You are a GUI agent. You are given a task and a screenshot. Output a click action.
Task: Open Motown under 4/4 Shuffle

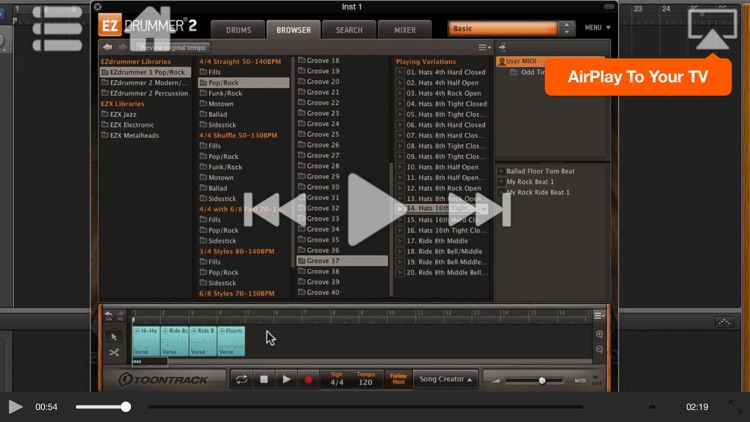pos(217,178)
